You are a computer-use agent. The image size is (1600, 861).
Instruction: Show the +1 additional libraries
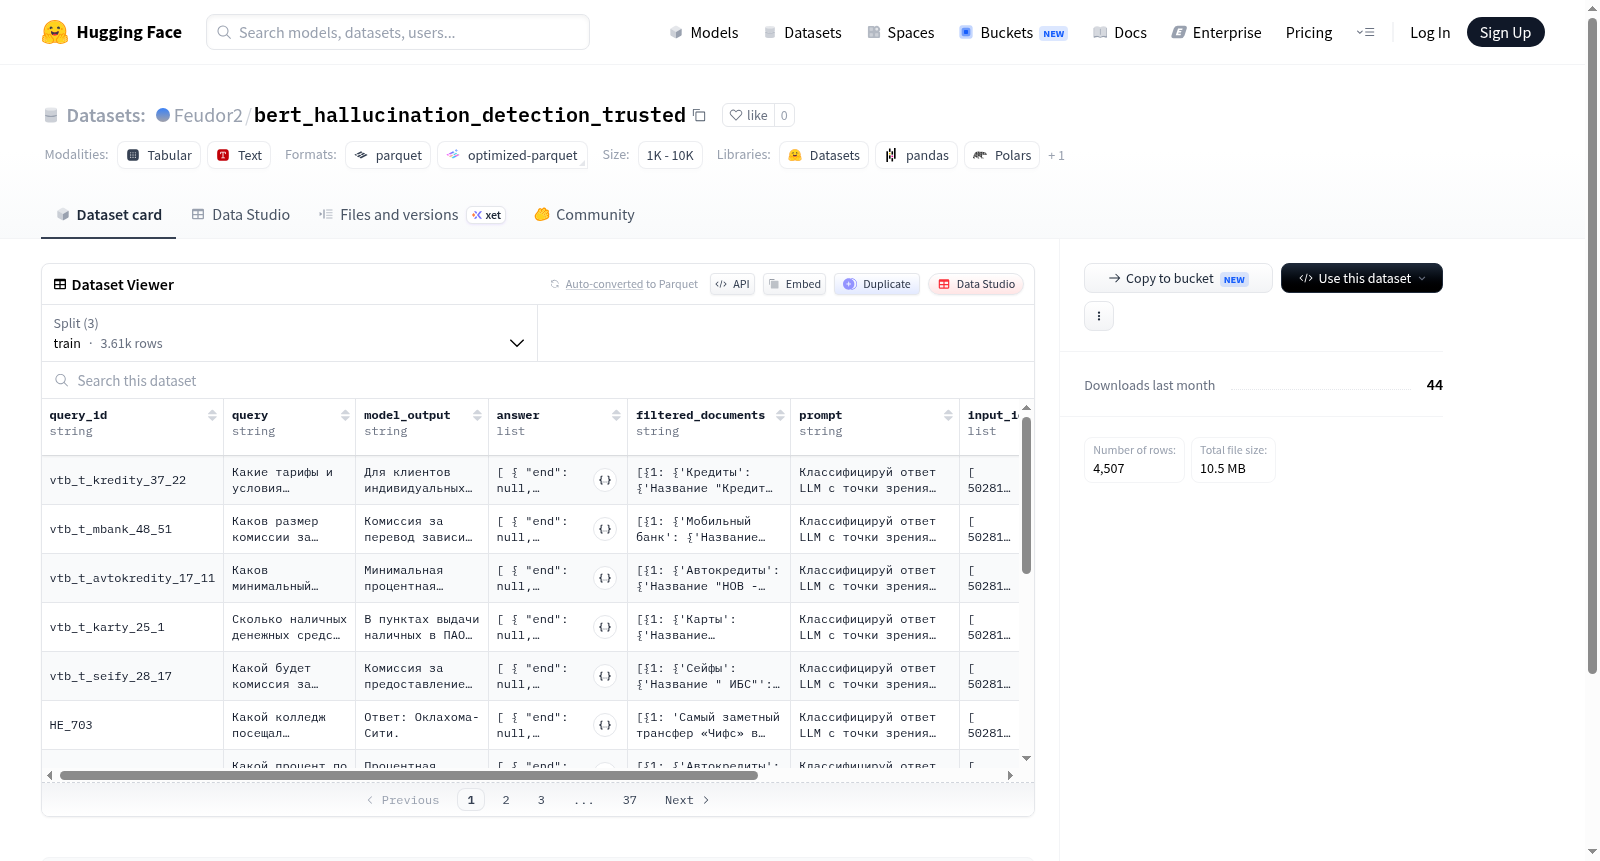pyautogui.click(x=1056, y=155)
